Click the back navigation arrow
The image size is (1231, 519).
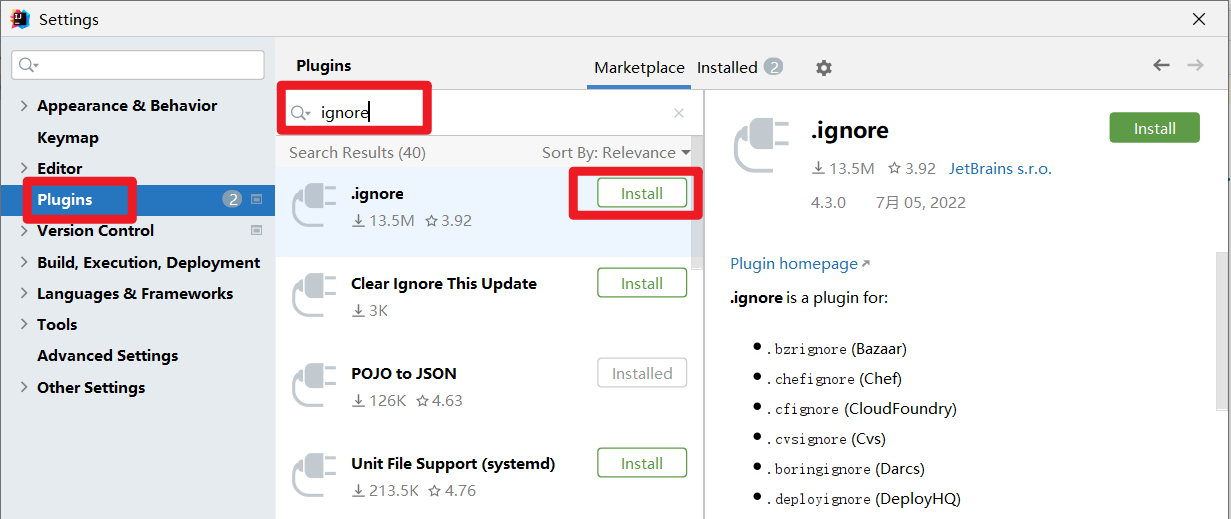[x=1161, y=65]
